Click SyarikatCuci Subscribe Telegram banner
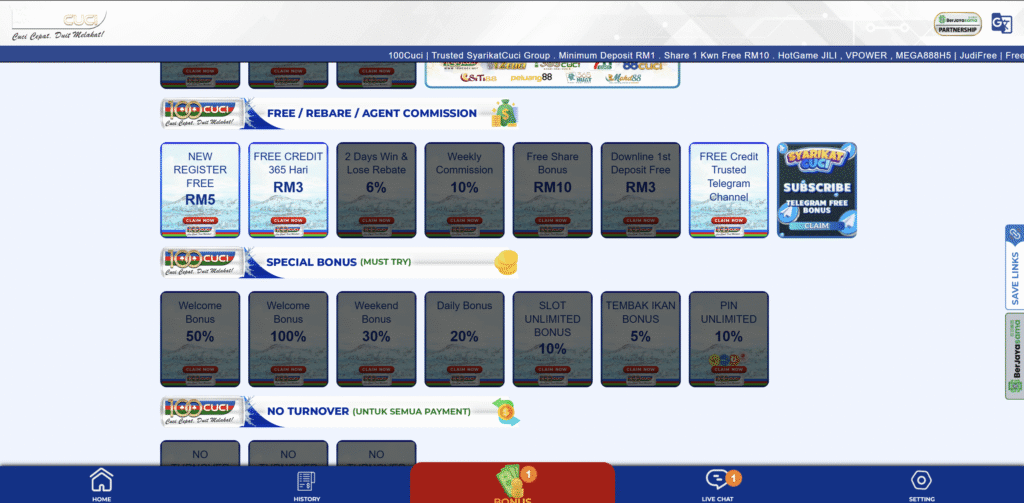This screenshot has height=503, width=1024. 817,190
